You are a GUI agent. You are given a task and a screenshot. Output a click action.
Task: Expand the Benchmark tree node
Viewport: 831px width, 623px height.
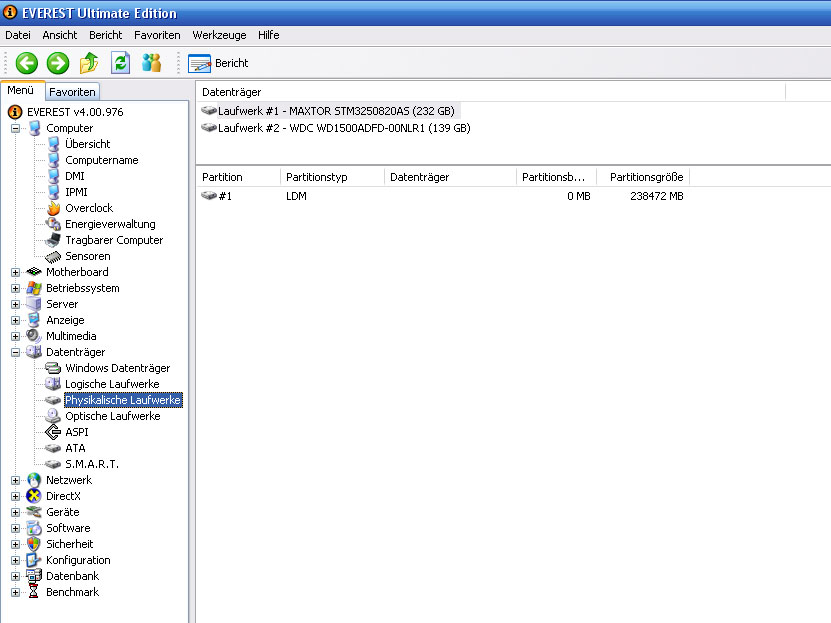pyautogui.click(x=15, y=592)
